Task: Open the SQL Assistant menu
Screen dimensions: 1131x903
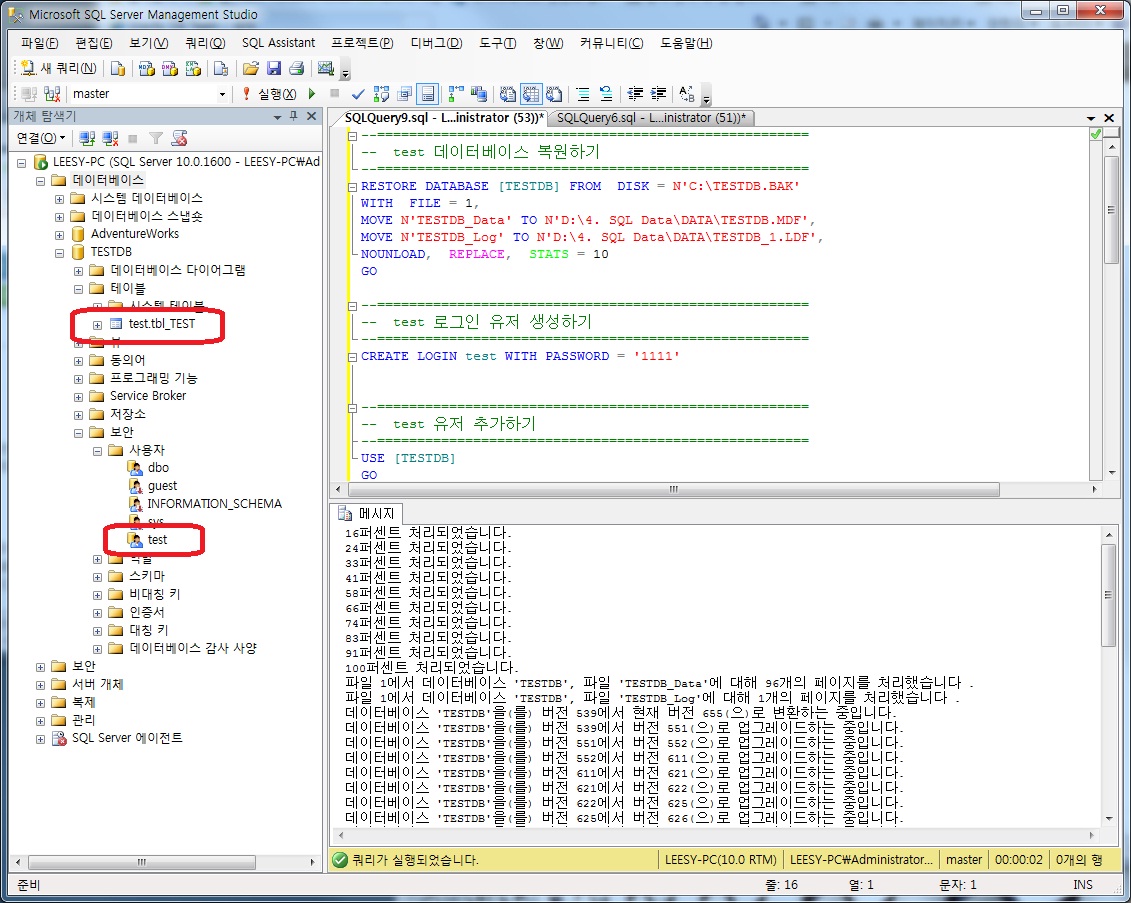Action: [278, 43]
